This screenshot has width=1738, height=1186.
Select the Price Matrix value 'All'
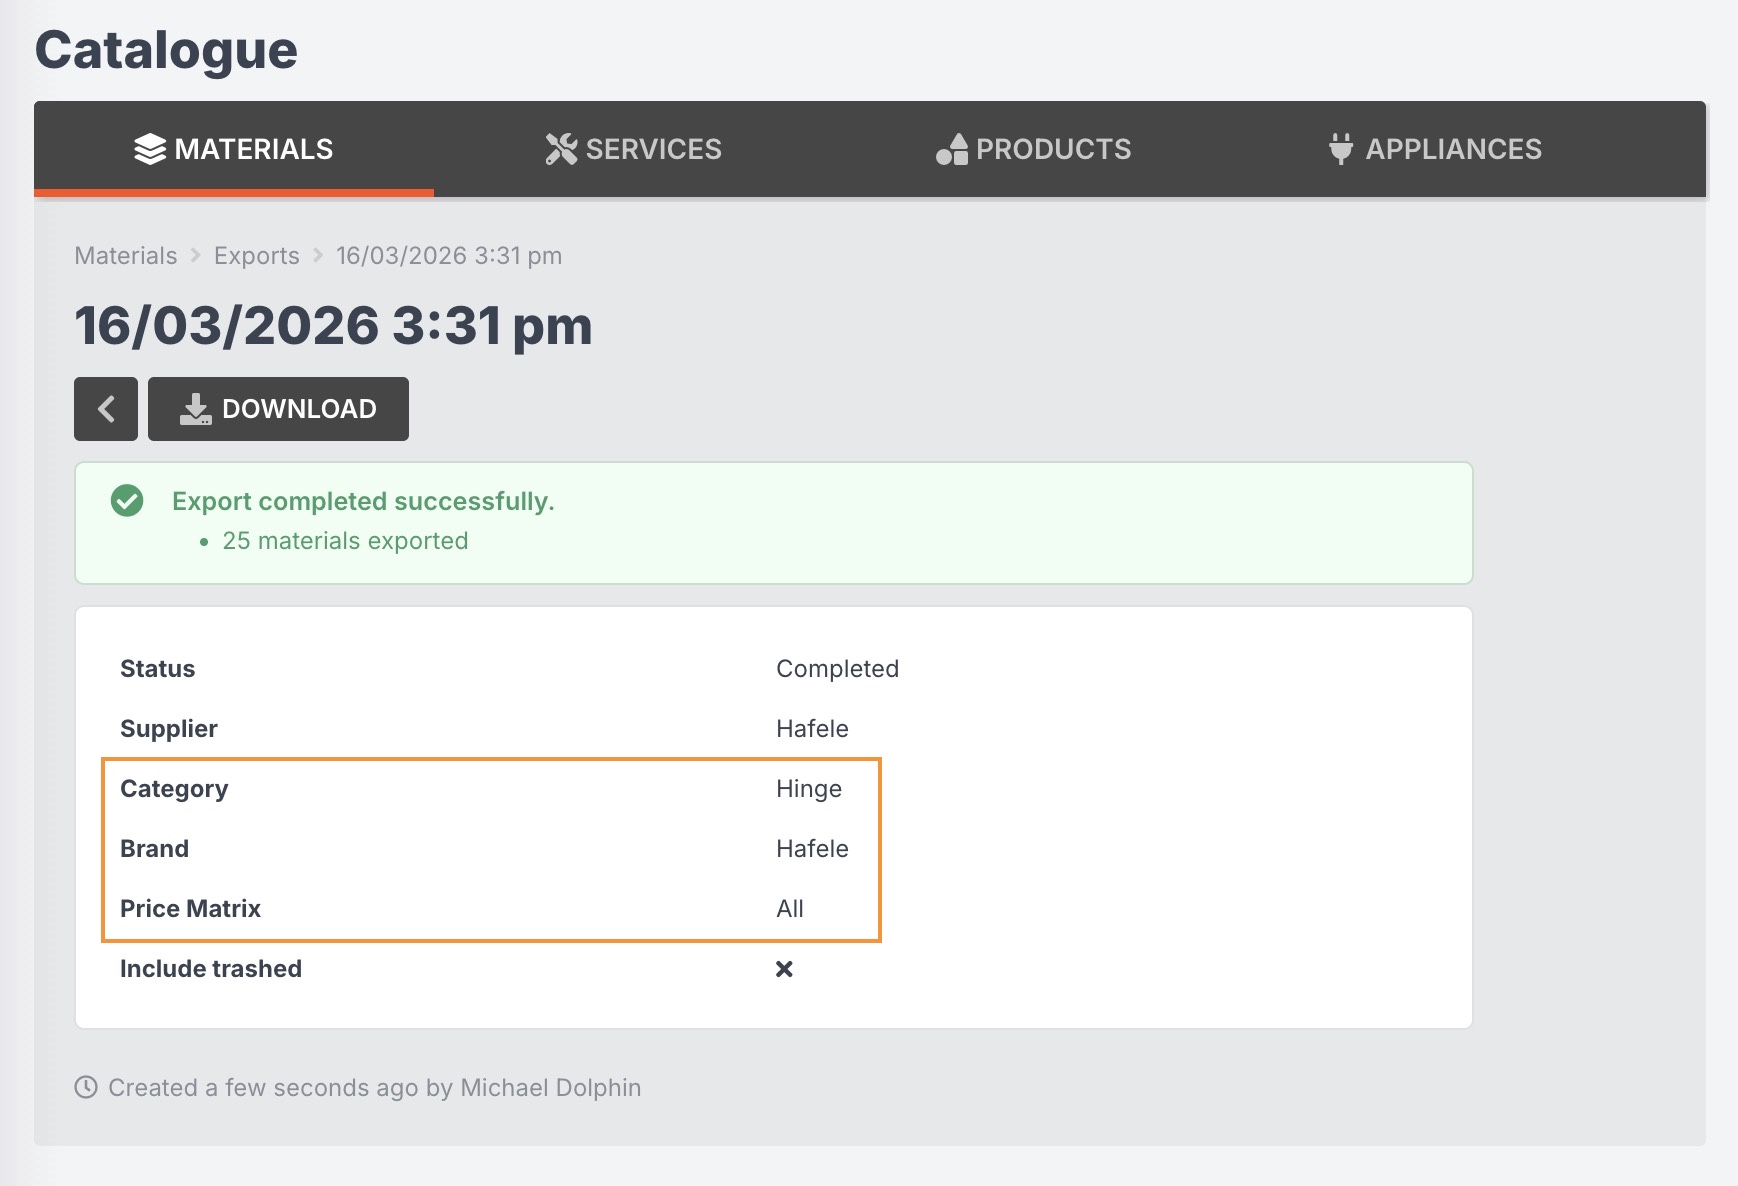click(x=790, y=909)
